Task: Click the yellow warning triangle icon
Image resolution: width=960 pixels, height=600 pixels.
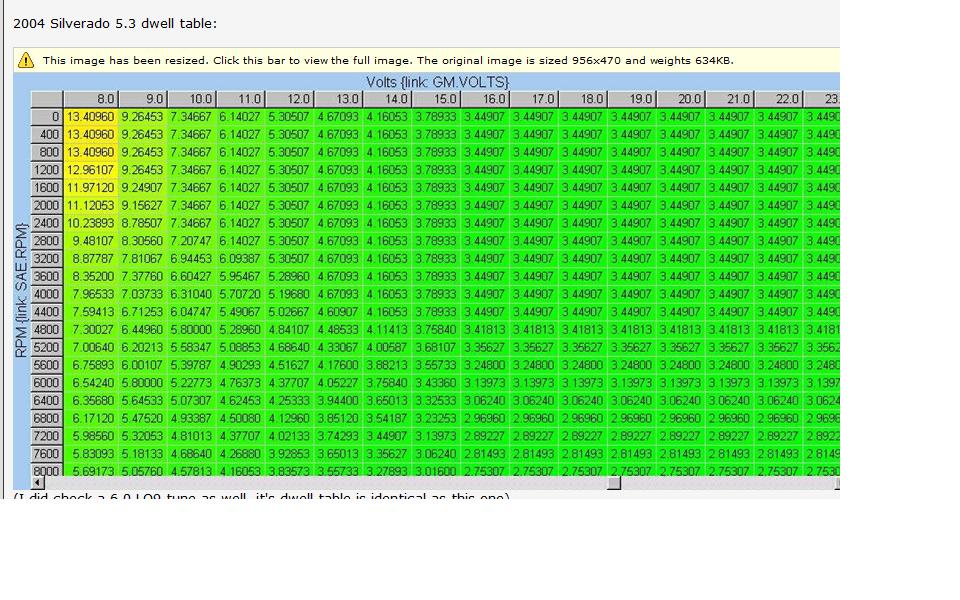Action: tap(26, 59)
